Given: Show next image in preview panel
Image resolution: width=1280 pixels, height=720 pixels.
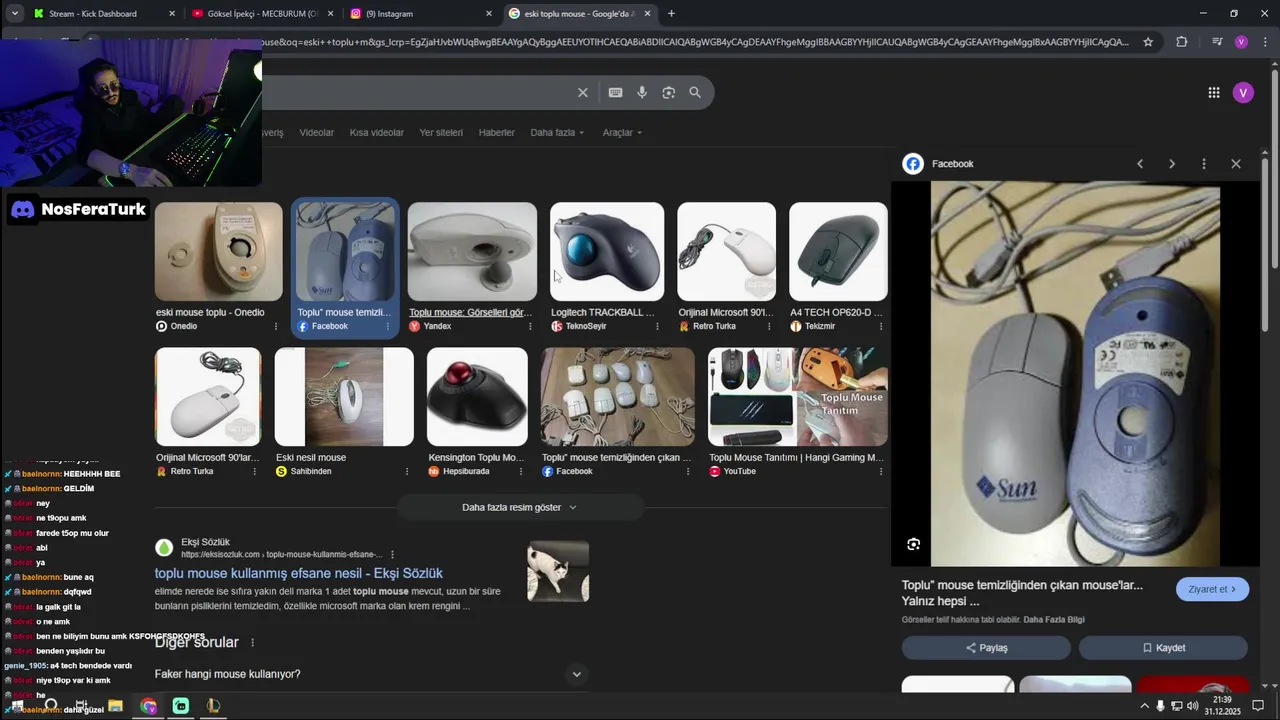Looking at the screenshot, I should (x=1172, y=164).
